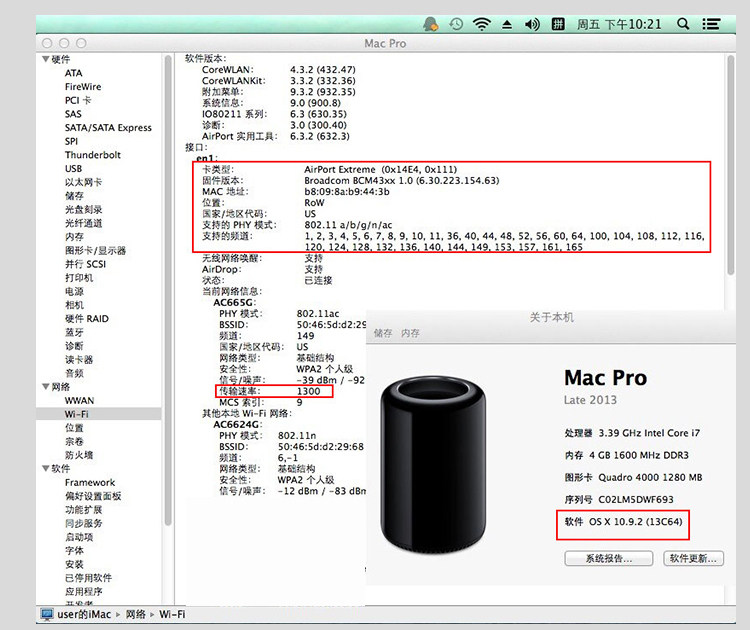The width and height of the screenshot is (750, 630).
Task: Open the volume control in menu bar
Action: [532, 24]
